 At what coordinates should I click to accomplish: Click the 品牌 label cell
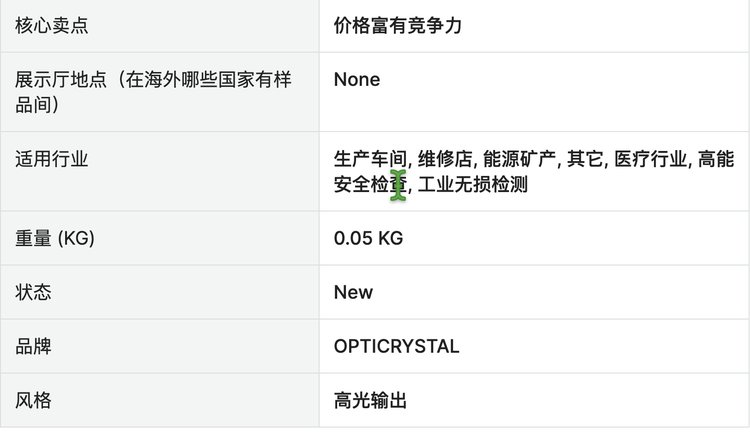[x=33, y=347]
